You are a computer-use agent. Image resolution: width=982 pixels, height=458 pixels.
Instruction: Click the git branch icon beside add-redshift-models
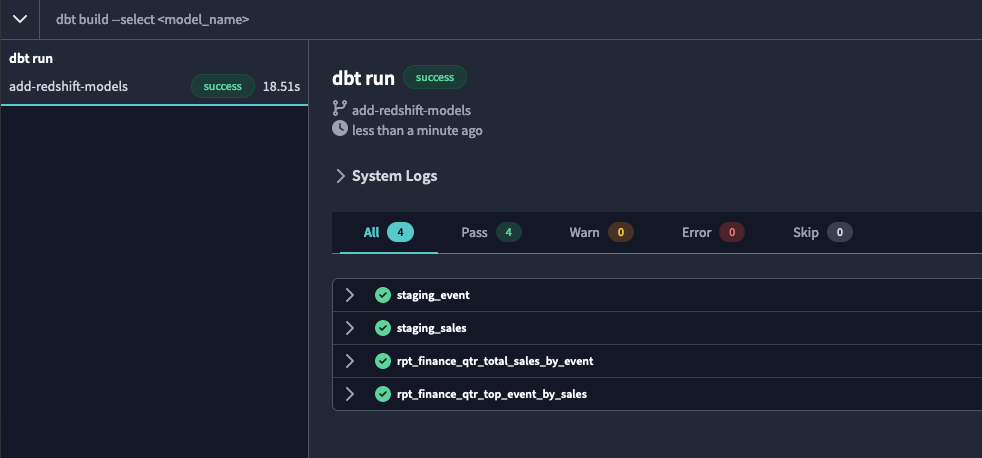[339, 108]
